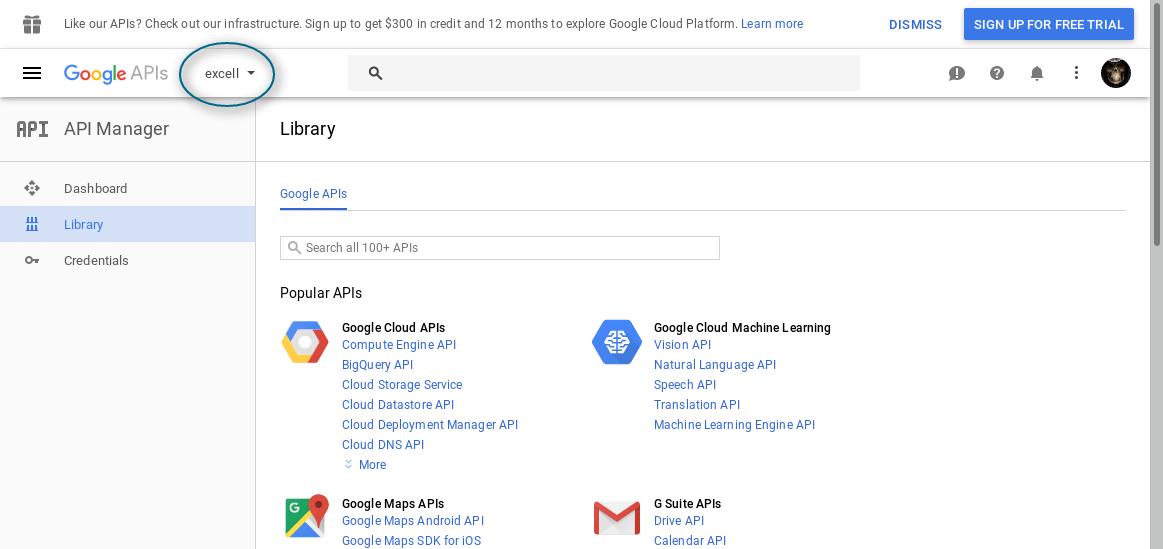Open Drive API link
Image resolution: width=1163 pixels, height=549 pixels.
pos(679,522)
